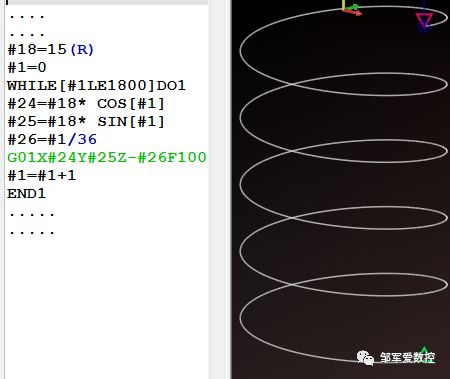Click the "#26=#1/36" line
Image resolution: width=450 pixels, height=379 pixels.
52,140
